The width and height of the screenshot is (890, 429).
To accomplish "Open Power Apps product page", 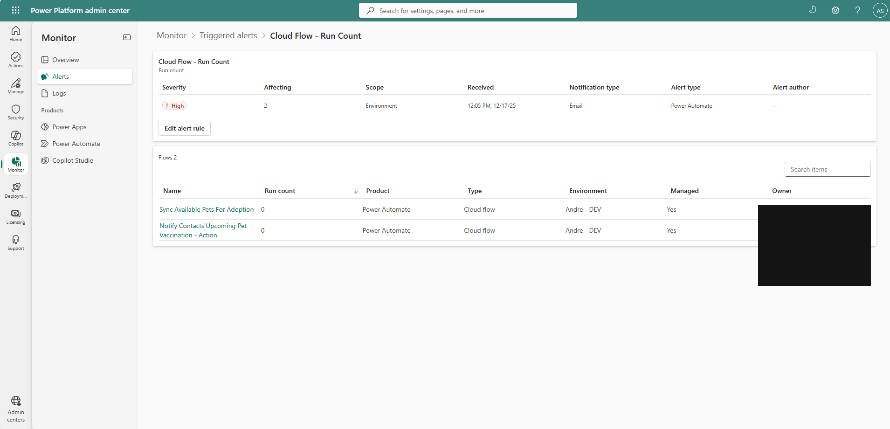I will click(85, 127).
